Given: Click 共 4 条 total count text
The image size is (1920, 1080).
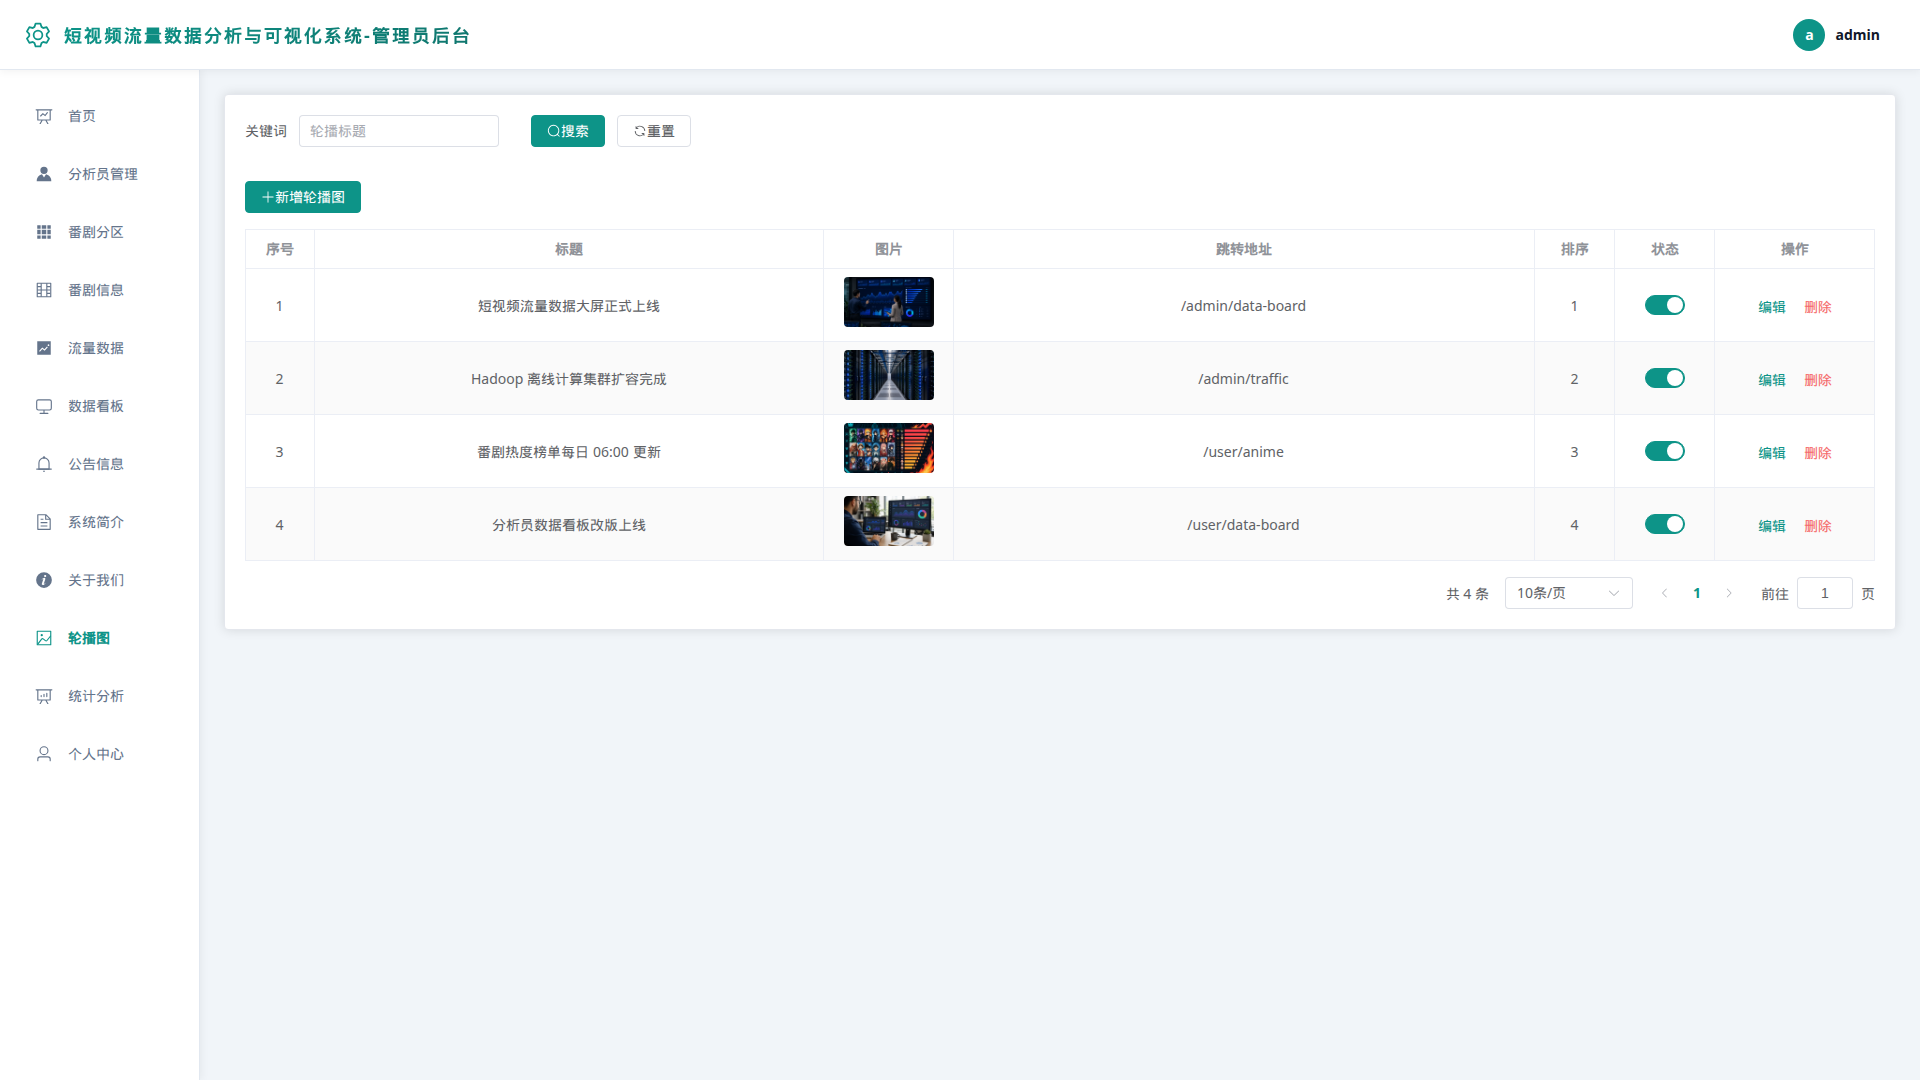Looking at the screenshot, I should pyautogui.click(x=1467, y=594).
